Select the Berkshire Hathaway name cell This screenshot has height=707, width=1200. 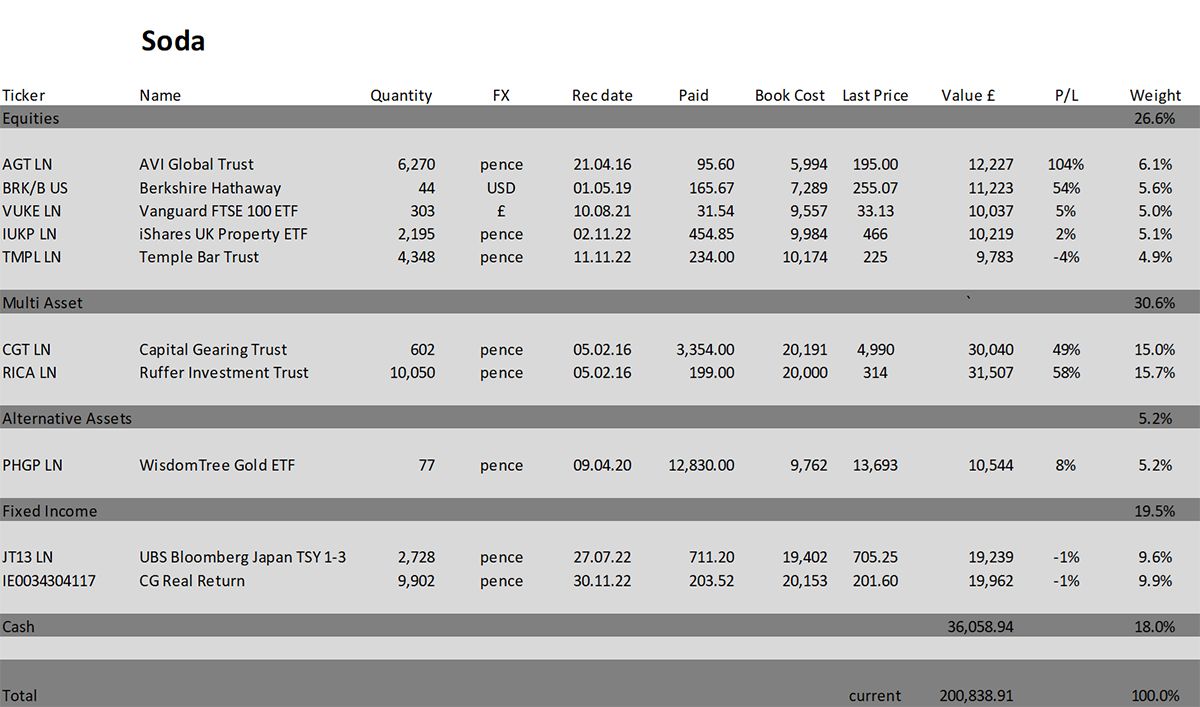[x=210, y=188]
